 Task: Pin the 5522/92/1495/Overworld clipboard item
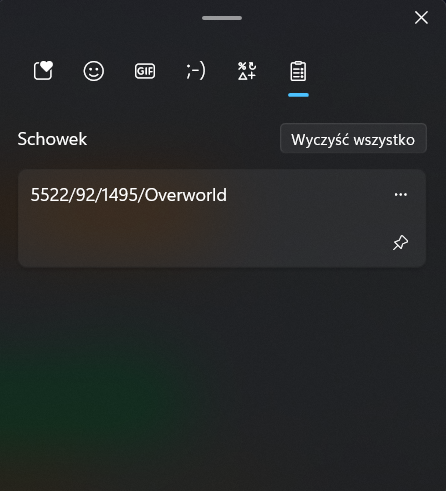pos(400,242)
